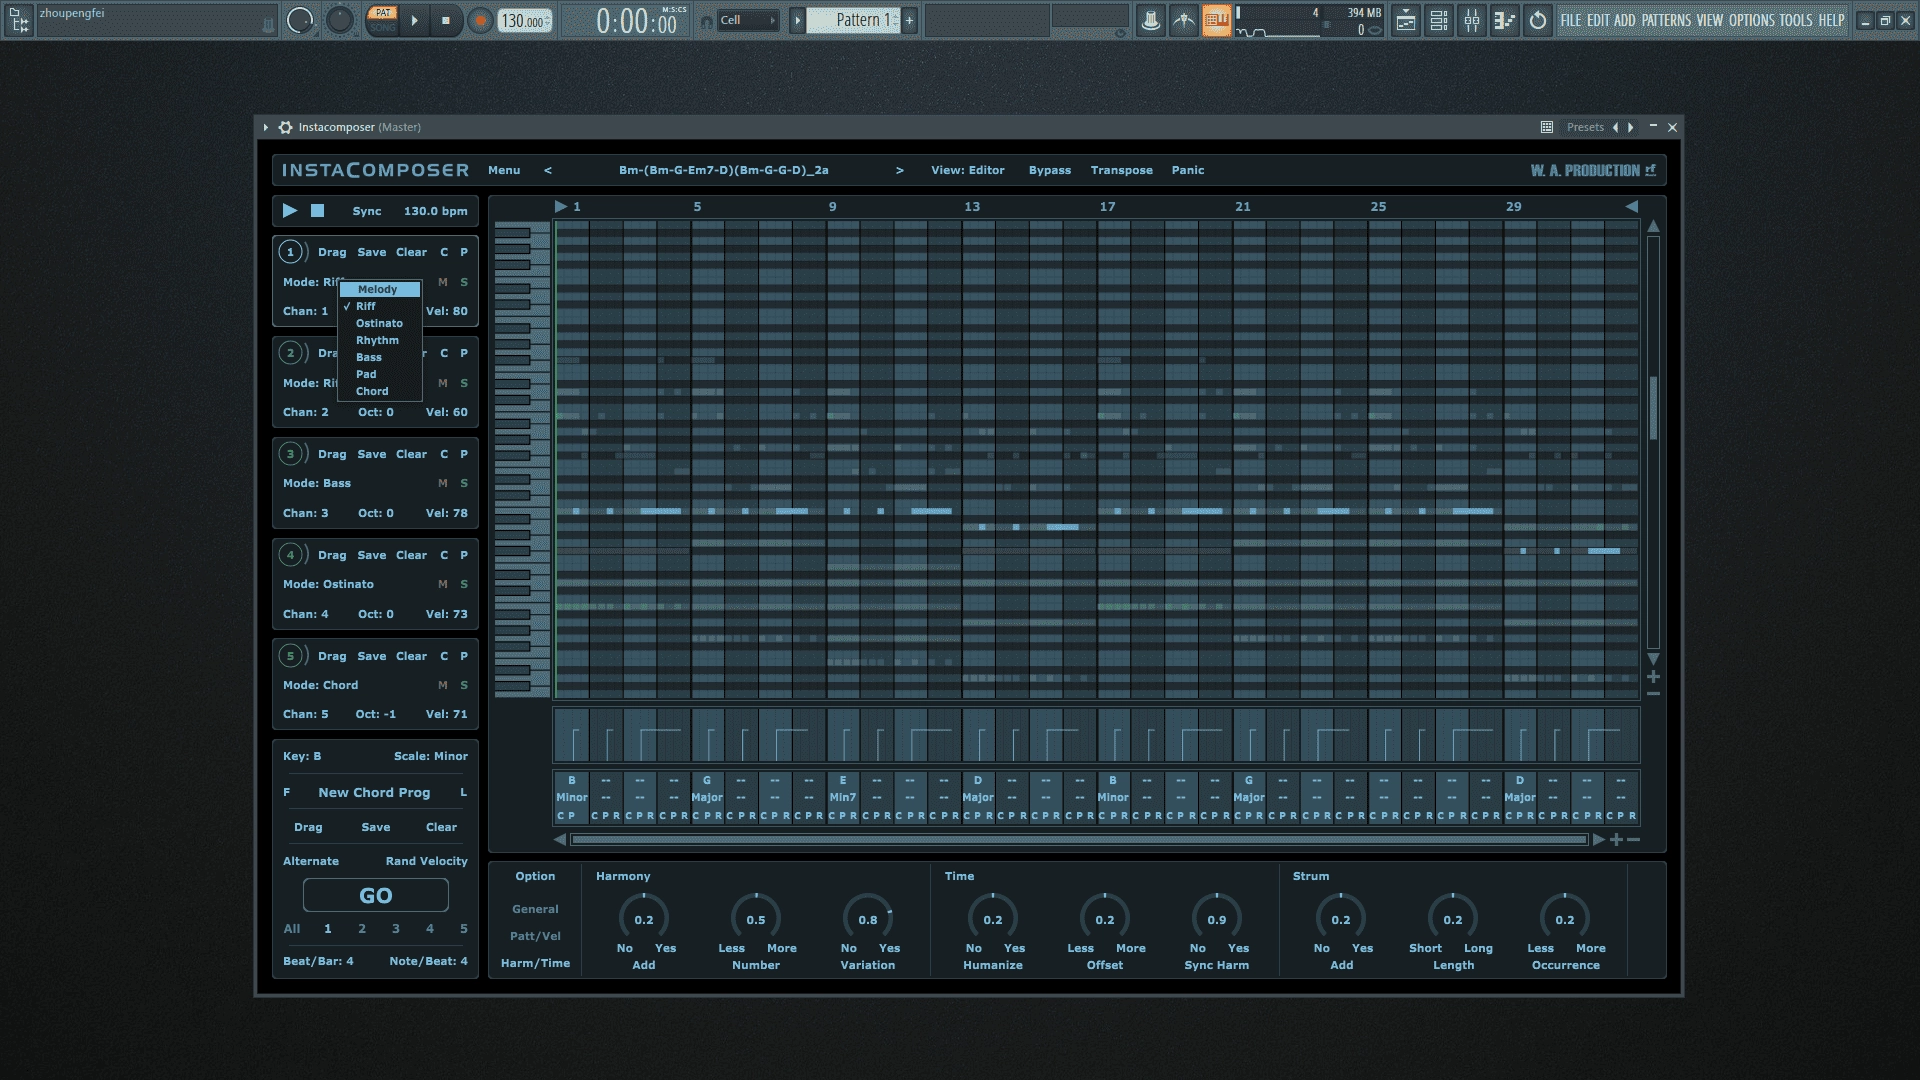Image resolution: width=1920 pixels, height=1080 pixels.
Task: Jump to start marker of the timeline ruler
Action: click(561, 206)
